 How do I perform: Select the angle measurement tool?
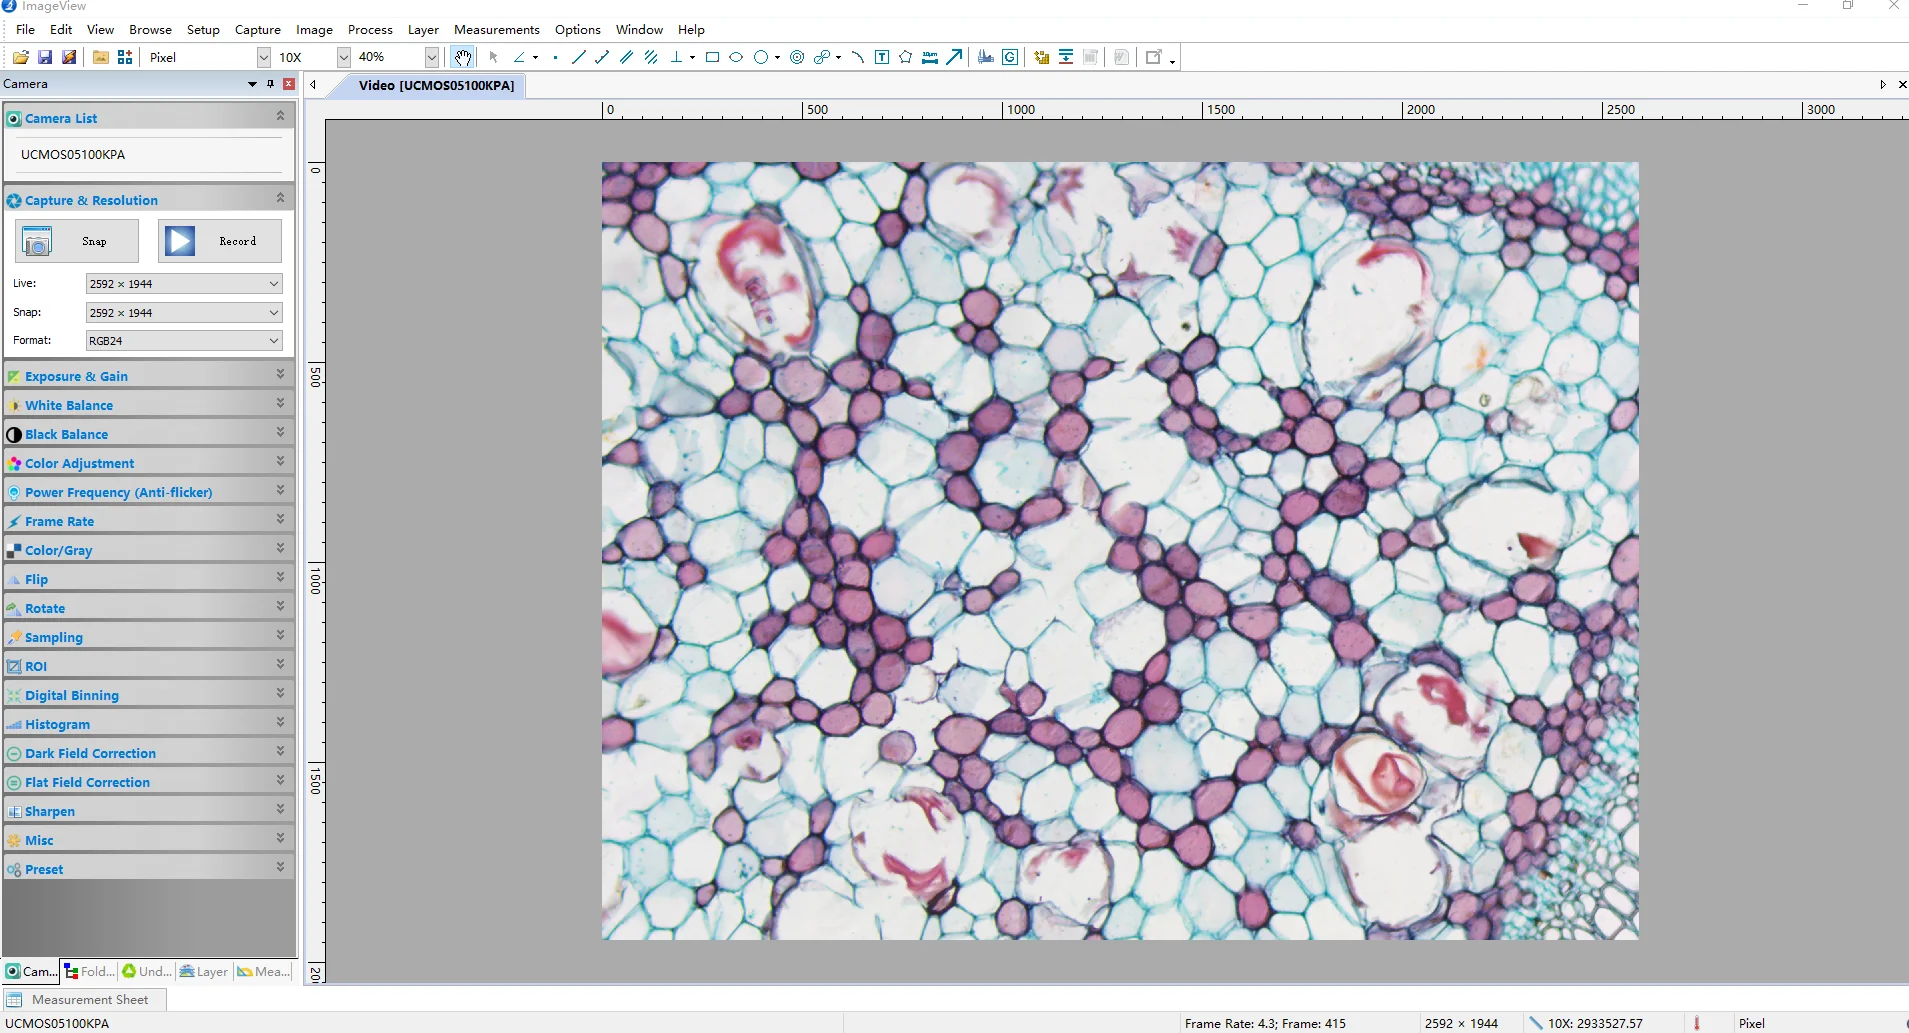click(519, 58)
